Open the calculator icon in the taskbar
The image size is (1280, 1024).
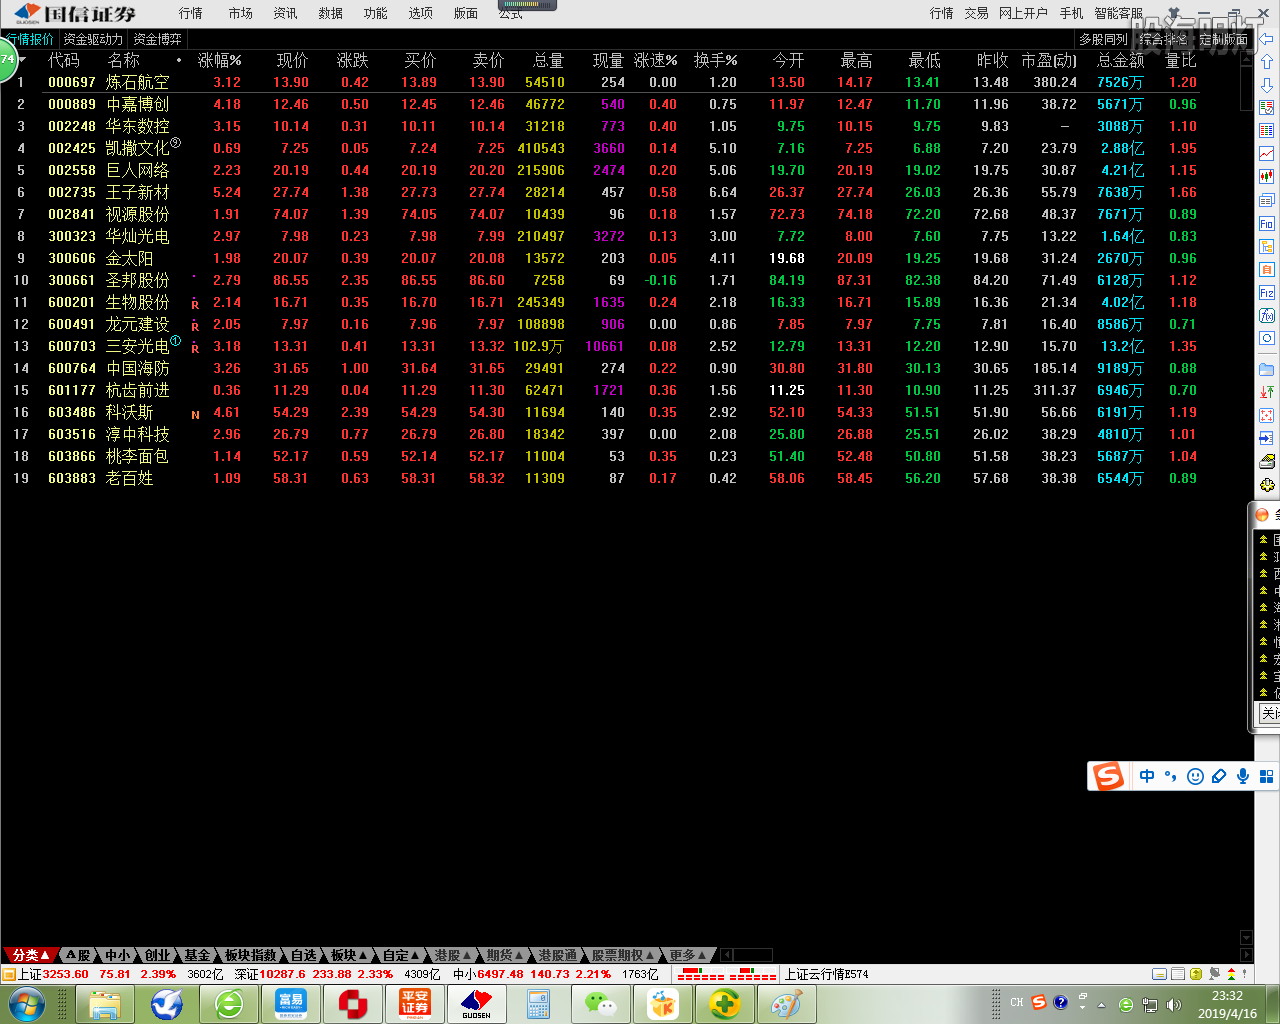539,1004
